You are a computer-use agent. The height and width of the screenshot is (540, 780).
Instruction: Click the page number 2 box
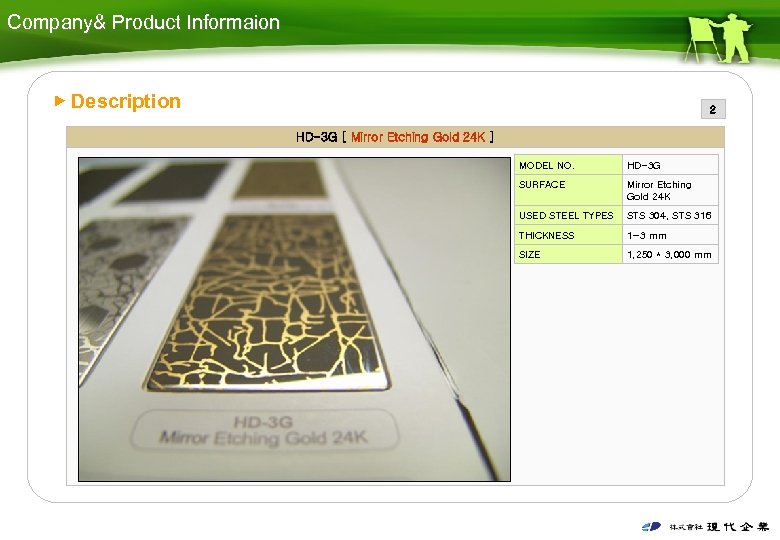coord(713,109)
